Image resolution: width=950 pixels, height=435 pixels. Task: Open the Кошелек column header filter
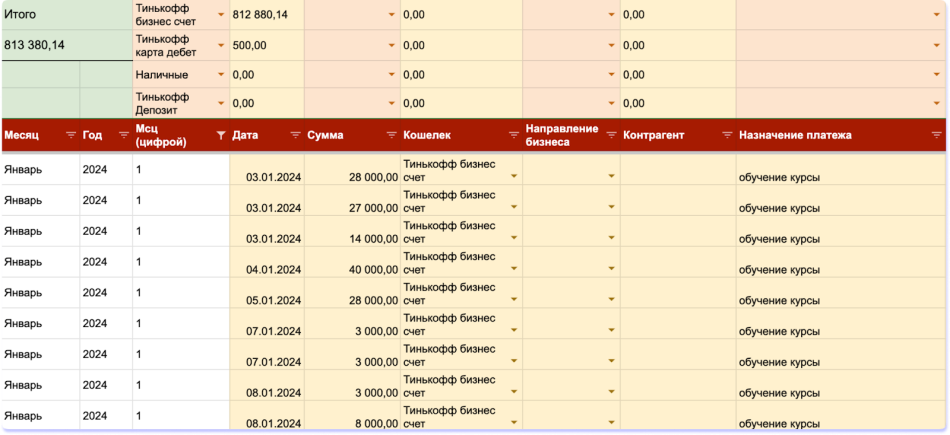(x=512, y=135)
